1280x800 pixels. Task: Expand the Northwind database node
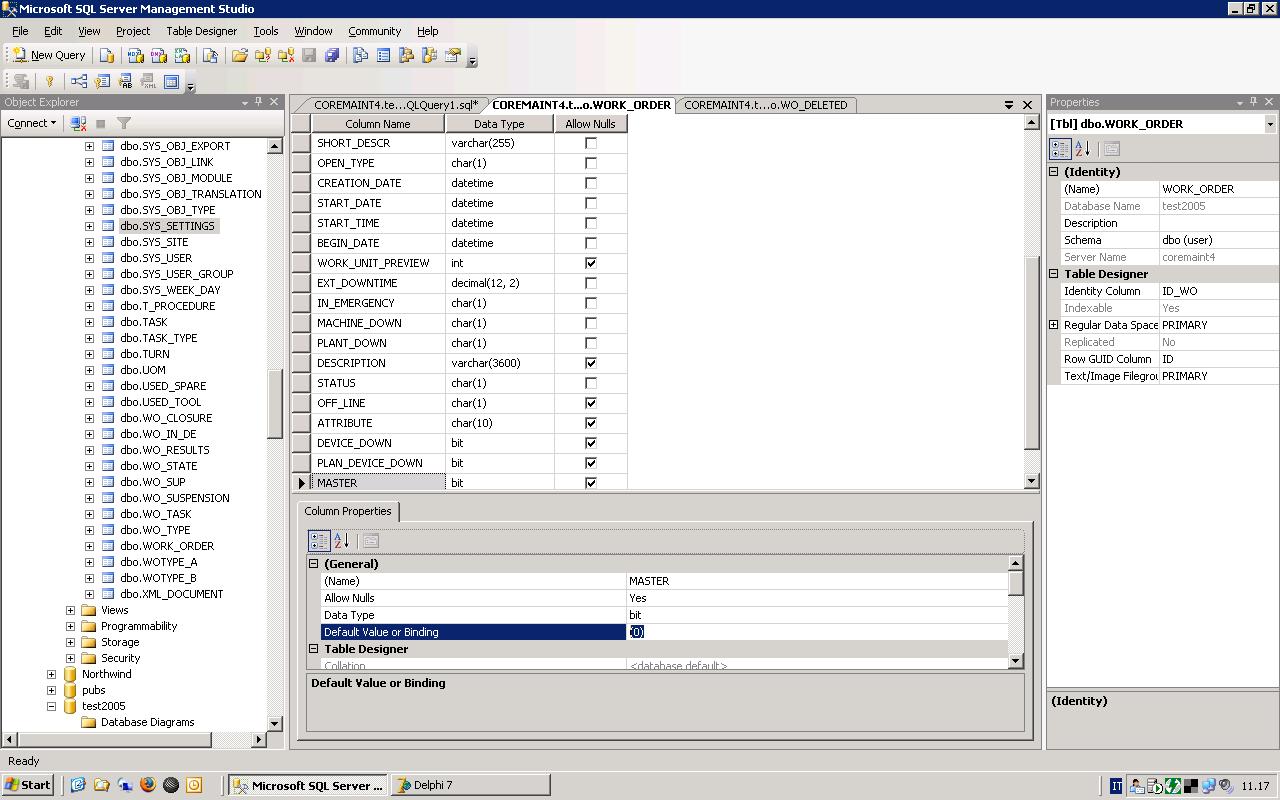click(51, 674)
